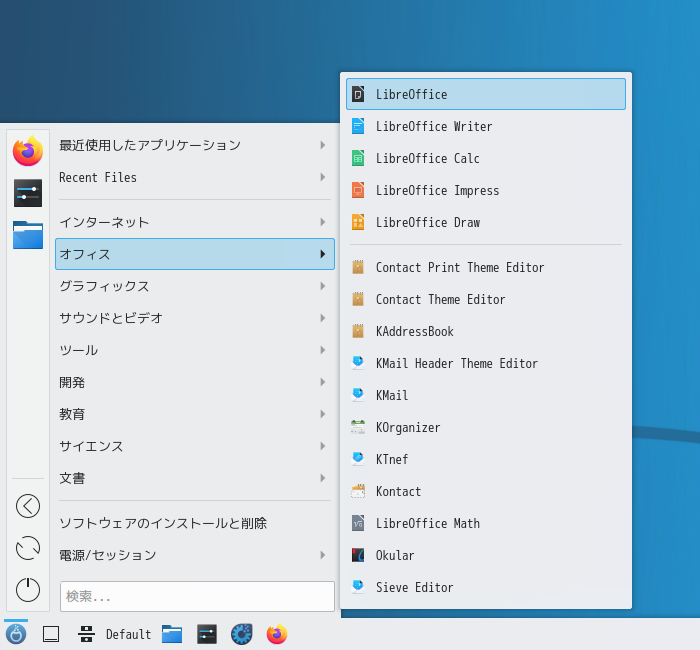Click the shutdown power icon in sidebar
Screen dimensions: 700x650
(28, 589)
